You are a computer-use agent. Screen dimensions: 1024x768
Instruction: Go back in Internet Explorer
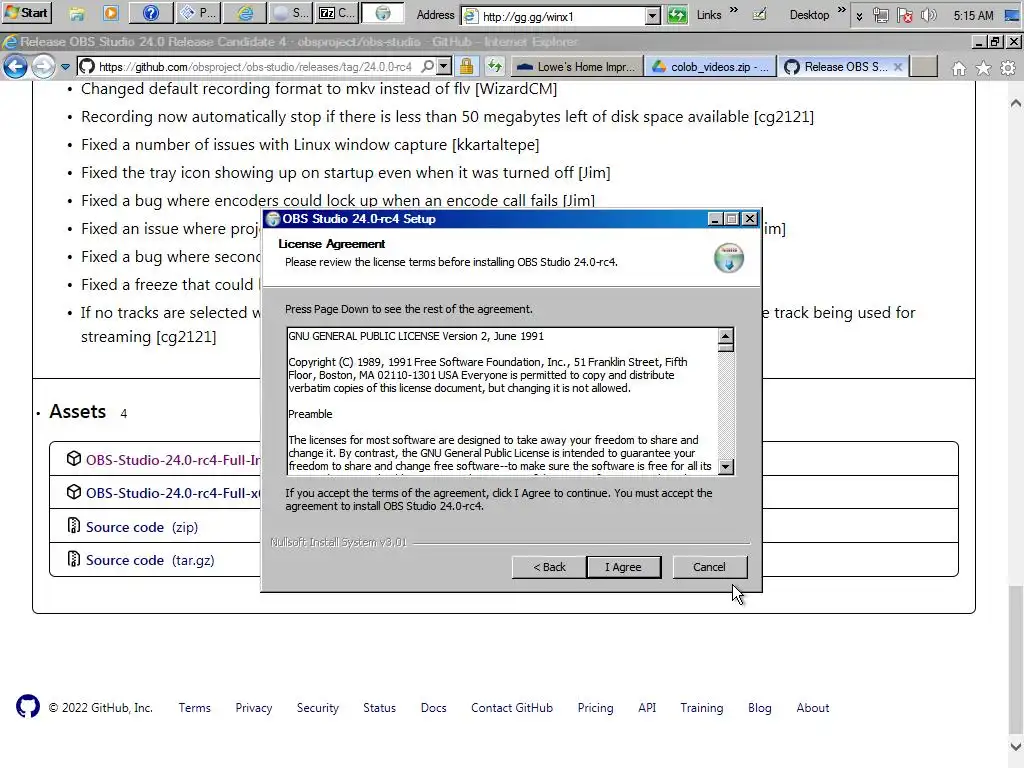pos(15,67)
